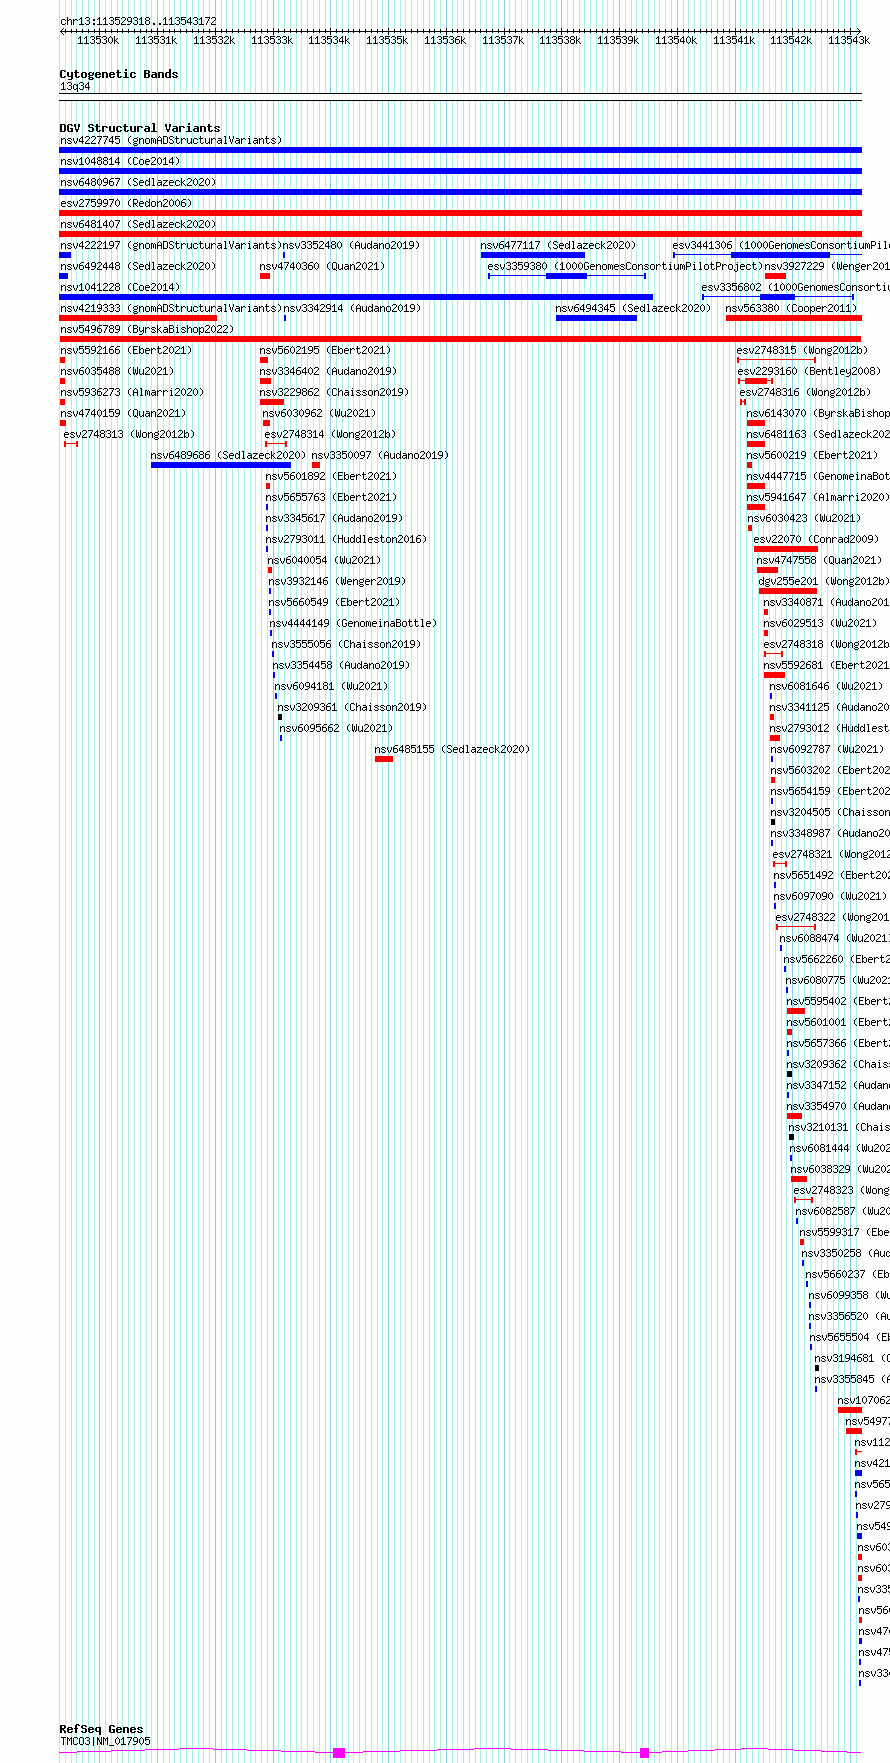Image resolution: width=890 pixels, height=1763 pixels.
Task: Click the first magenta TMCO3 exon block
Action: coord(339,1753)
